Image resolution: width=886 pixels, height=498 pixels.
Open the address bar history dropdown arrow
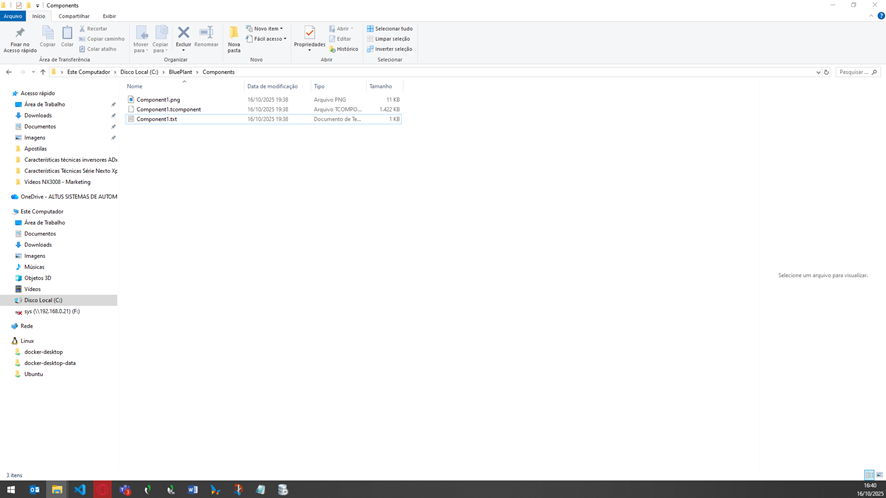(x=818, y=72)
